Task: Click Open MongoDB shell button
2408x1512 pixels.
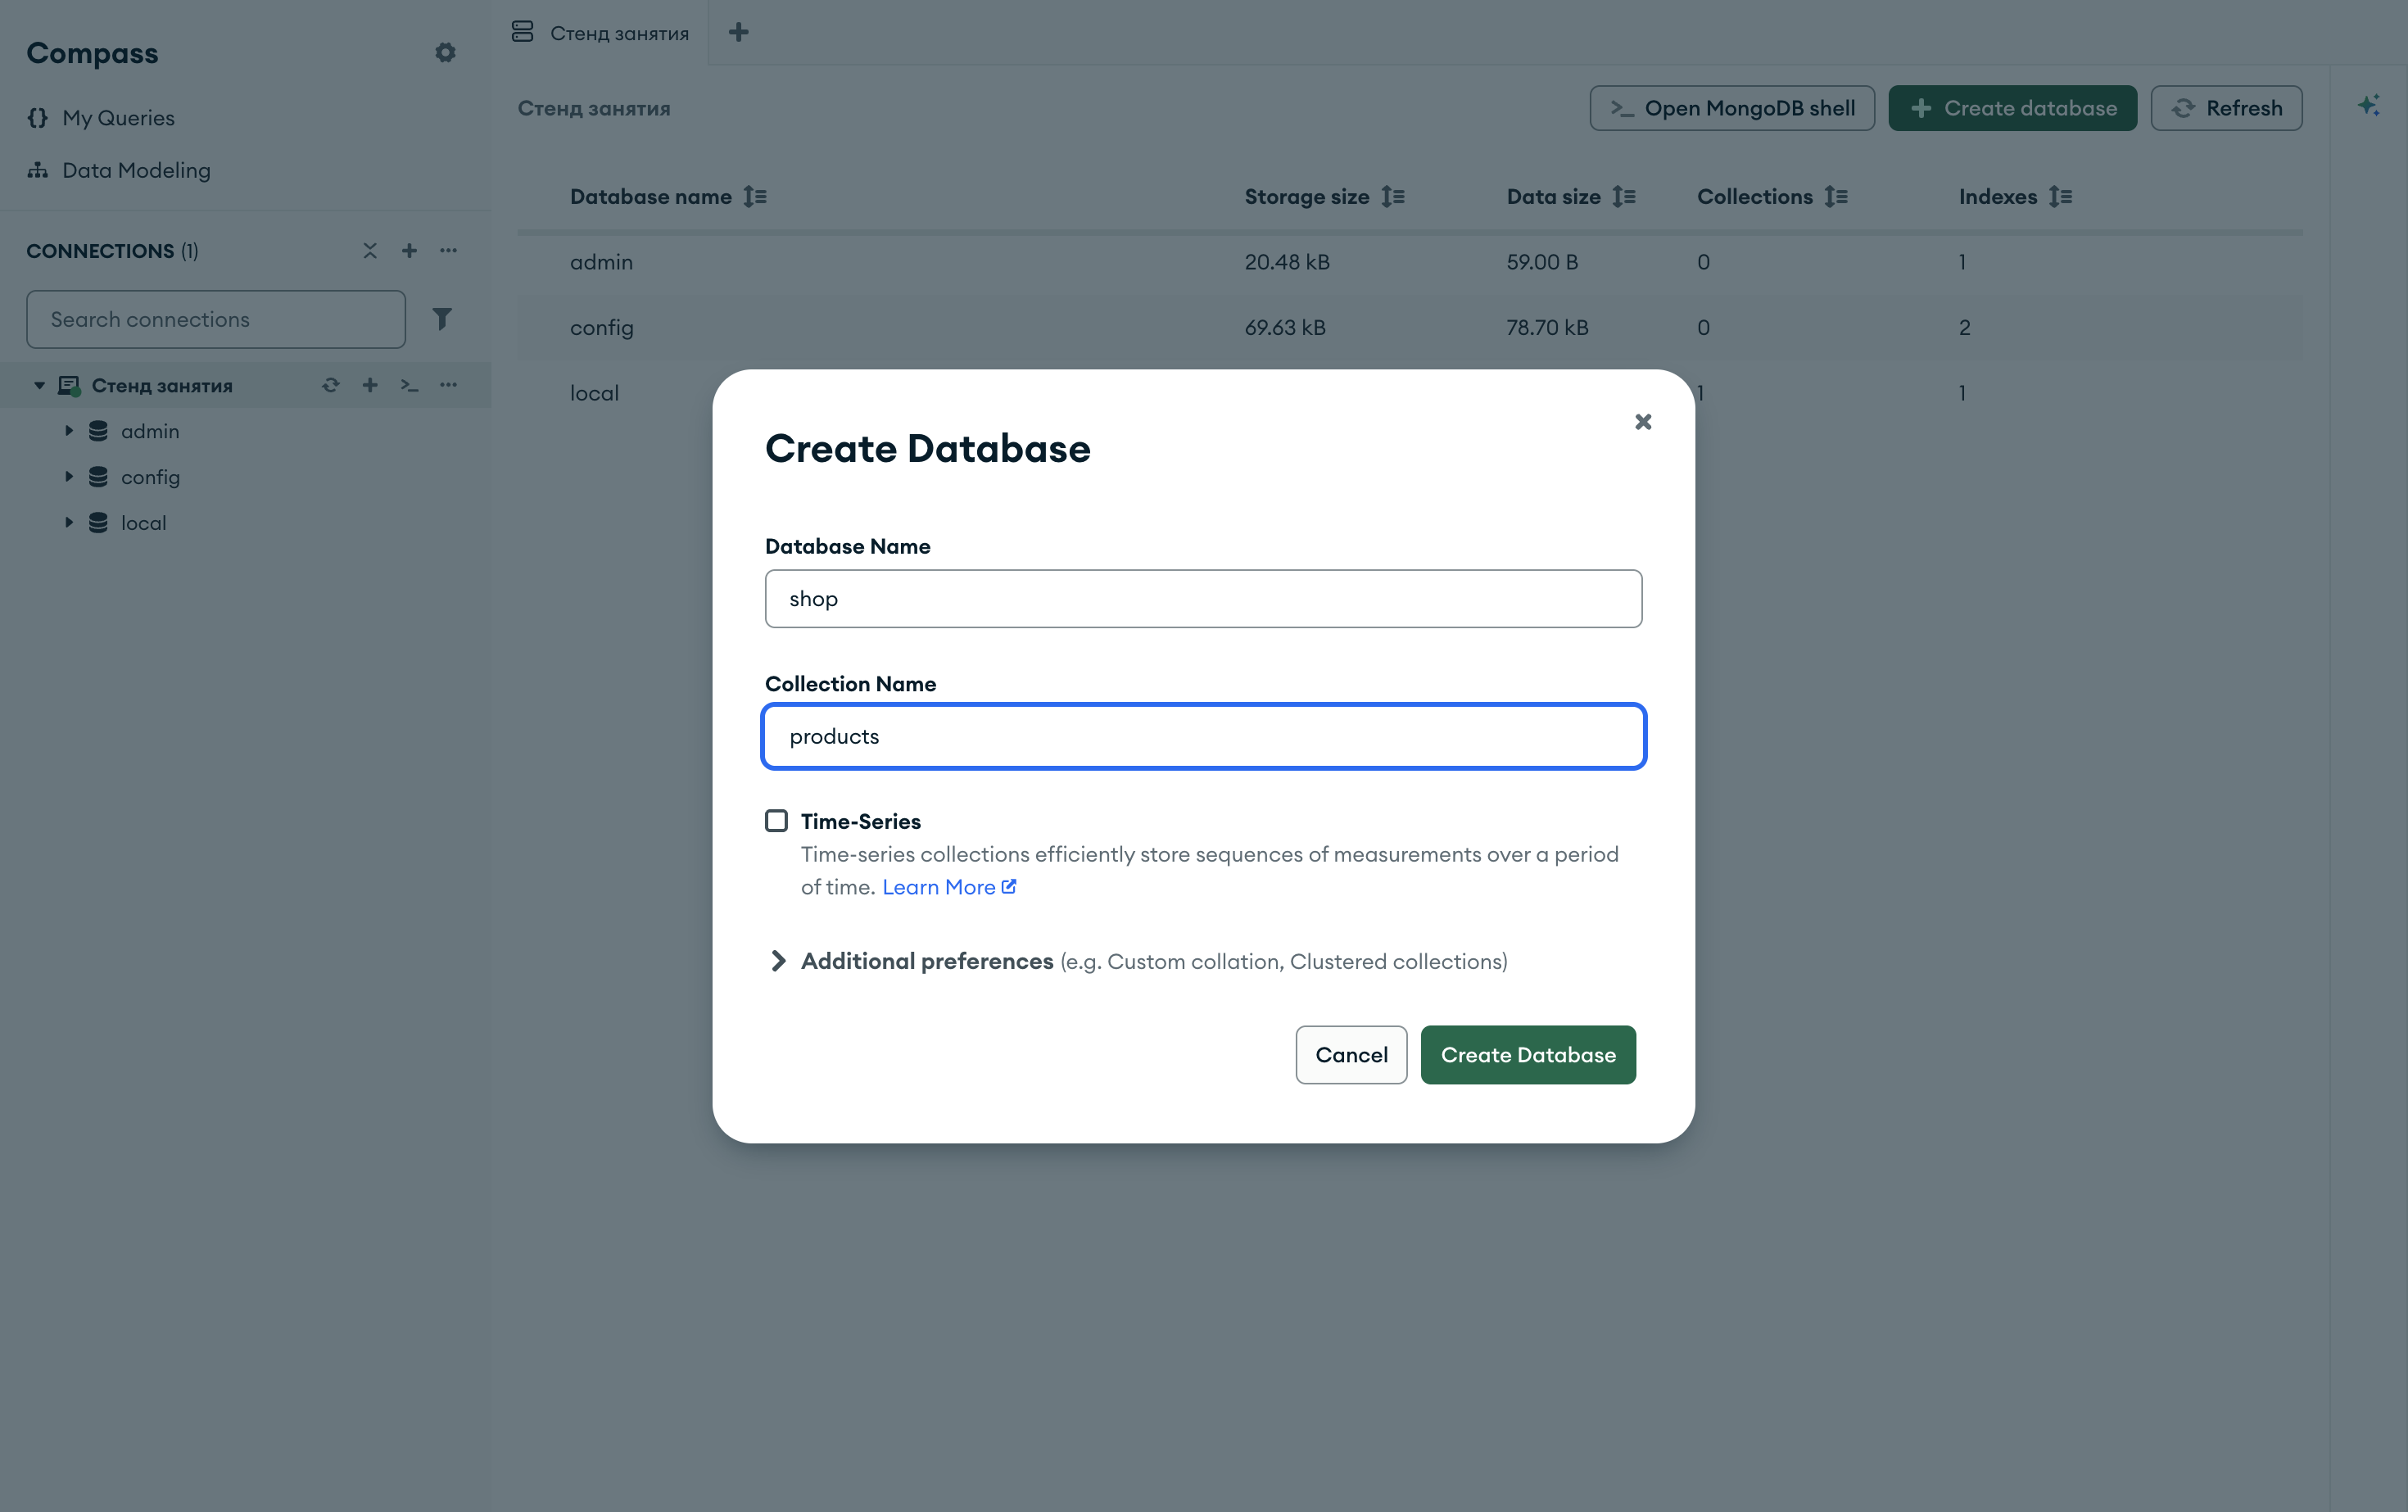Action: [1732, 108]
